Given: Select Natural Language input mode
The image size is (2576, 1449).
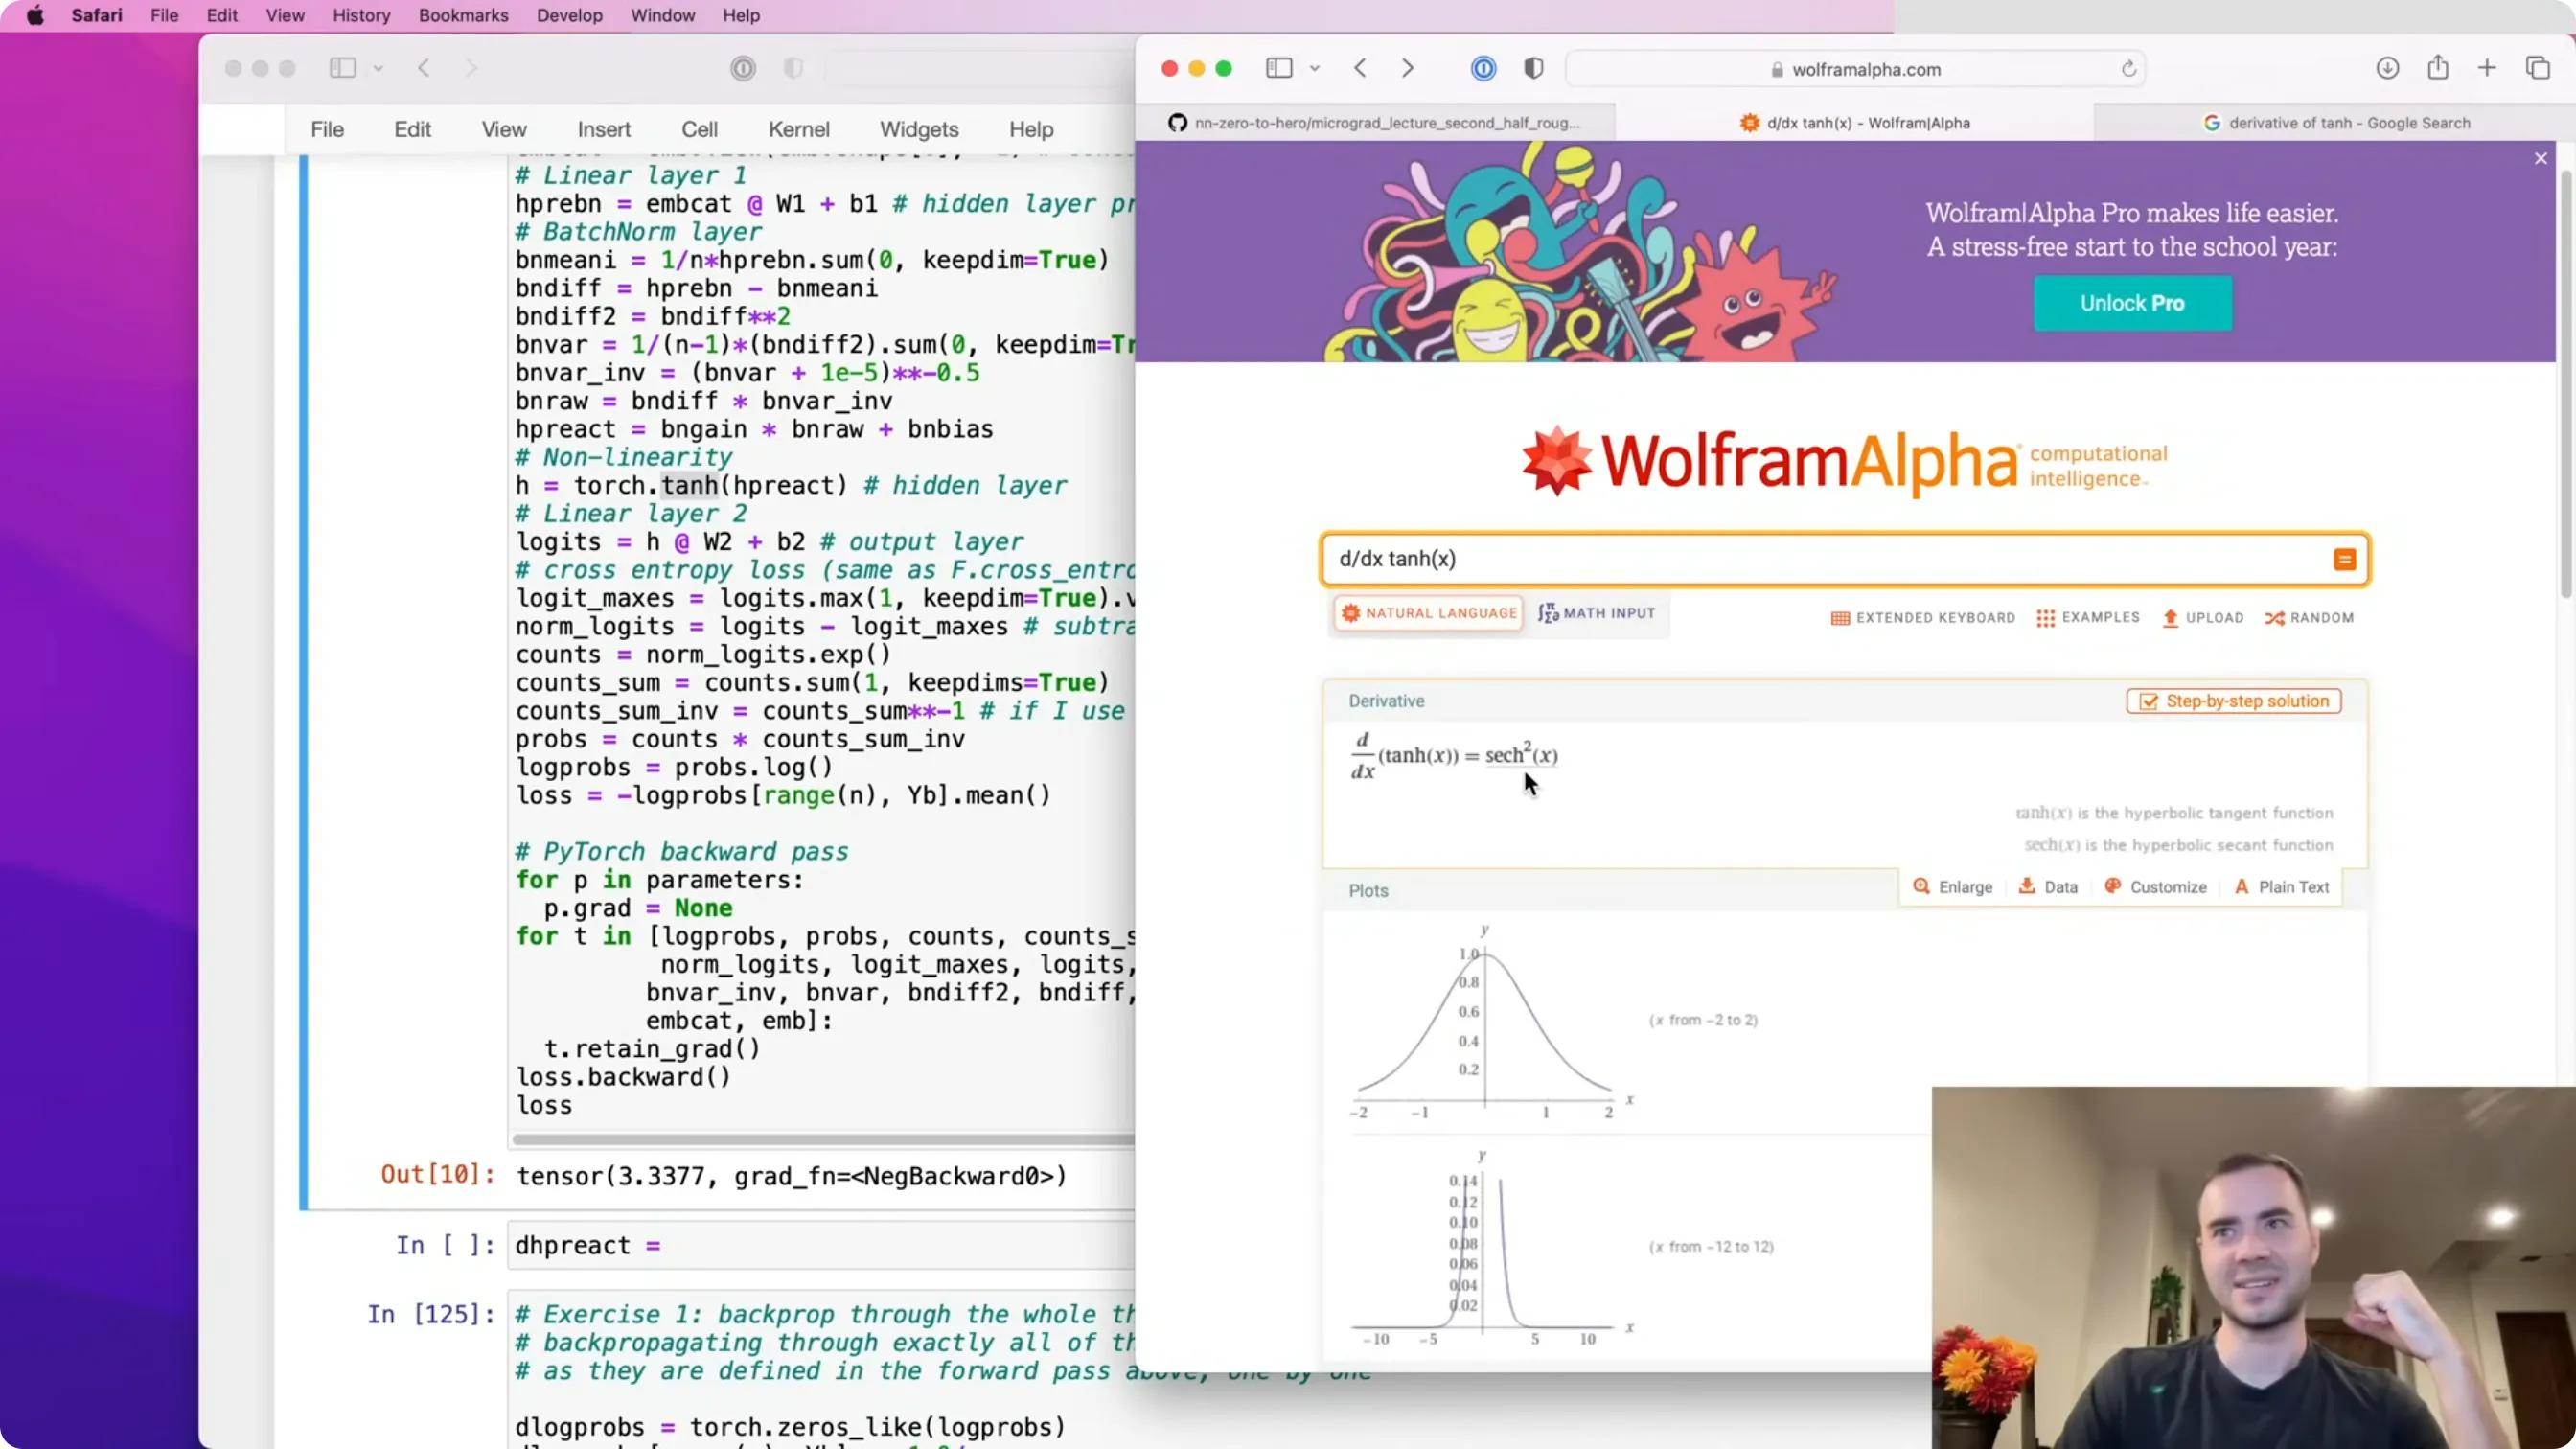Looking at the screenshot, I should click(x=1429, y=613).
